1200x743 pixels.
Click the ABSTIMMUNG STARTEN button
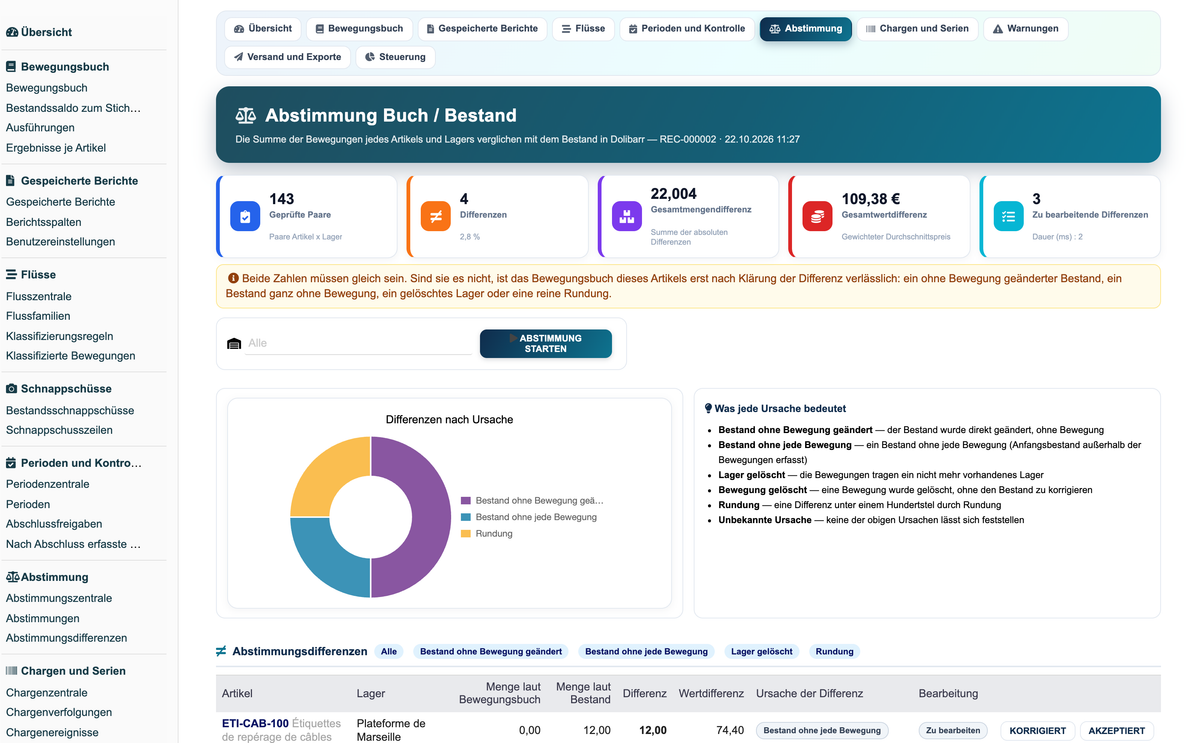point(546,343)
